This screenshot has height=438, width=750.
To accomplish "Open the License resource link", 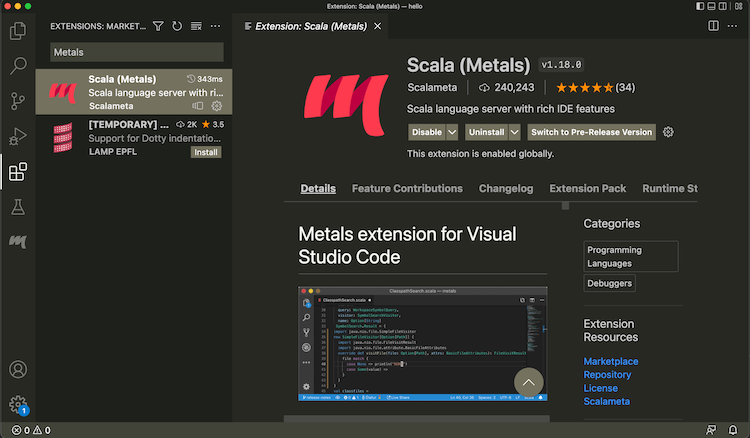I will point(600,388).
